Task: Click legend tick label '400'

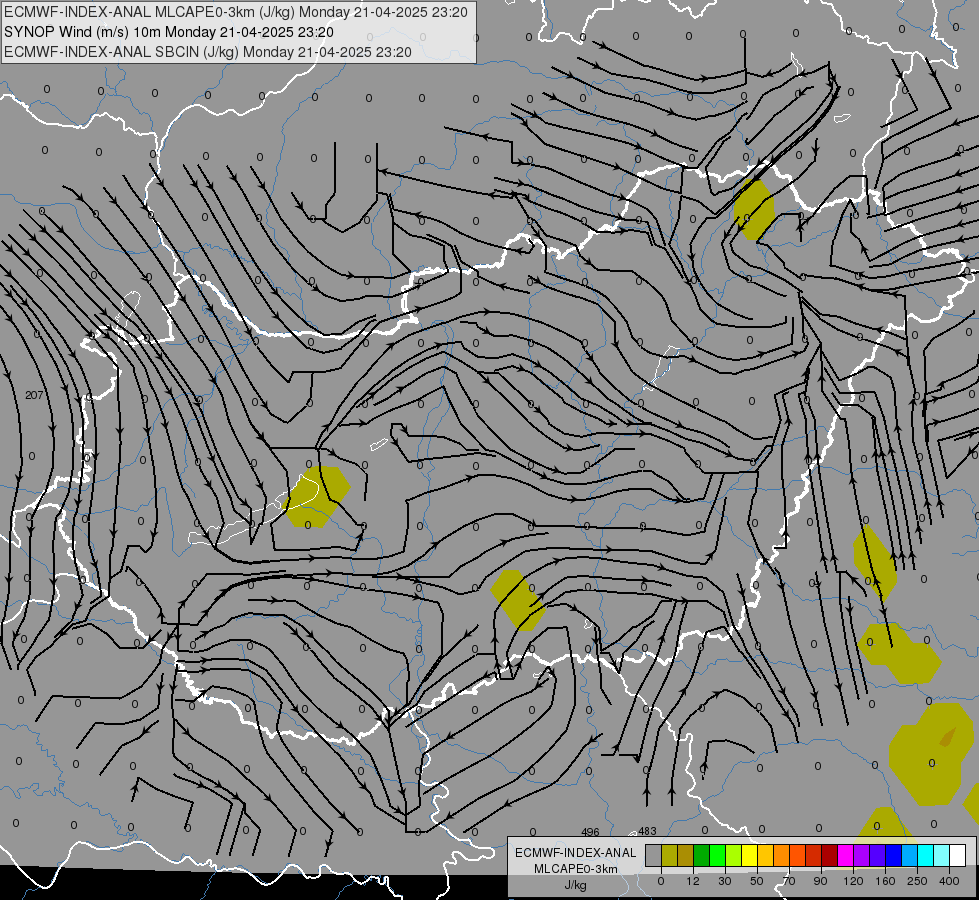Action: pos(949,881)
